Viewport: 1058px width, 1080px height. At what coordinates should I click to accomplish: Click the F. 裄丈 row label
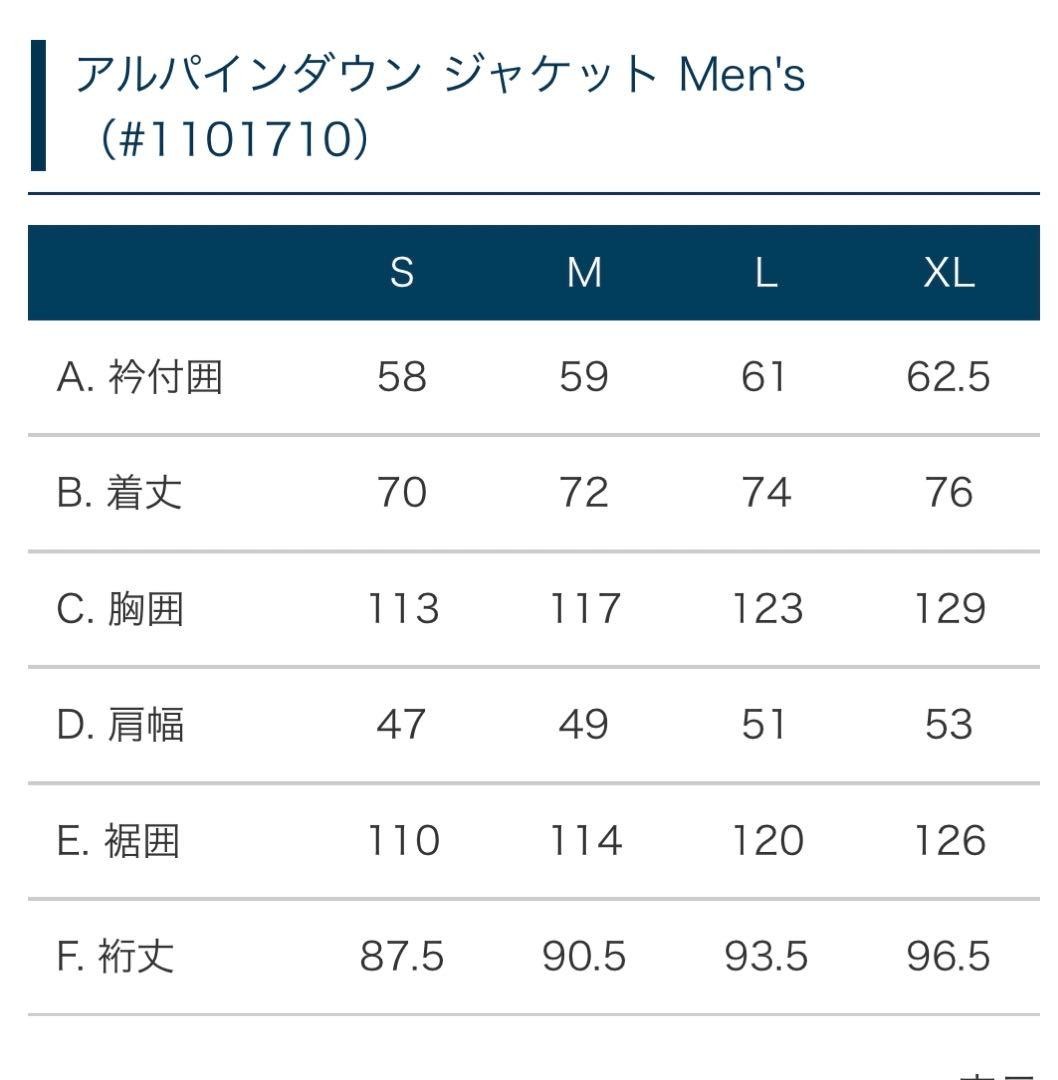[x=116, y=957]
